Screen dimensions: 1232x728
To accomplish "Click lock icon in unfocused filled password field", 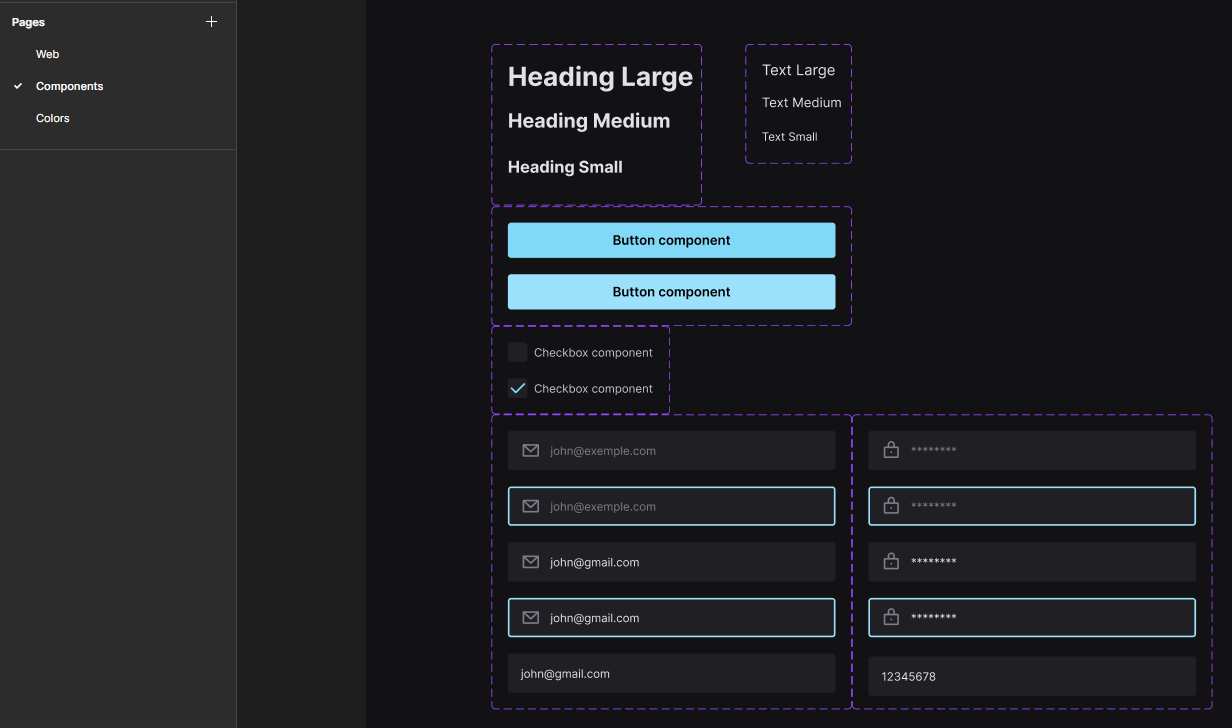I will click(x=891, y=561).
